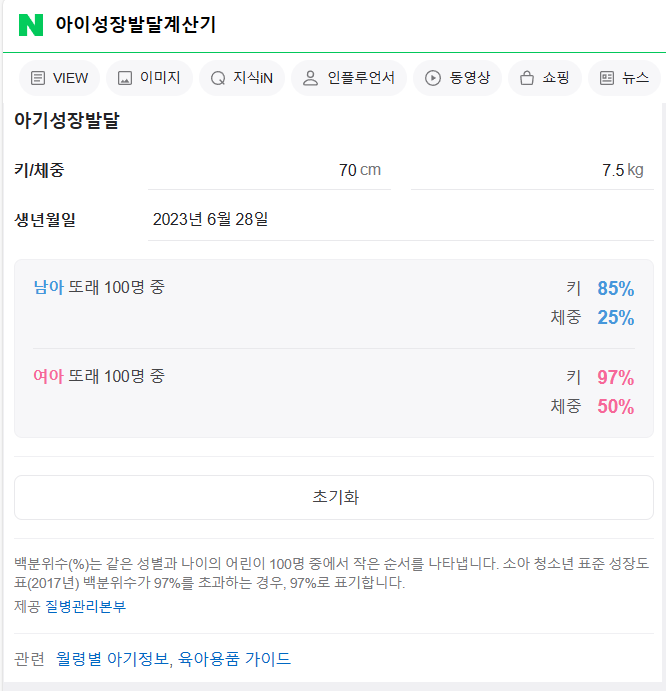Open the 질병관리본부 provider link
This screenshot has height=691, width=666.
coord(86,606)
